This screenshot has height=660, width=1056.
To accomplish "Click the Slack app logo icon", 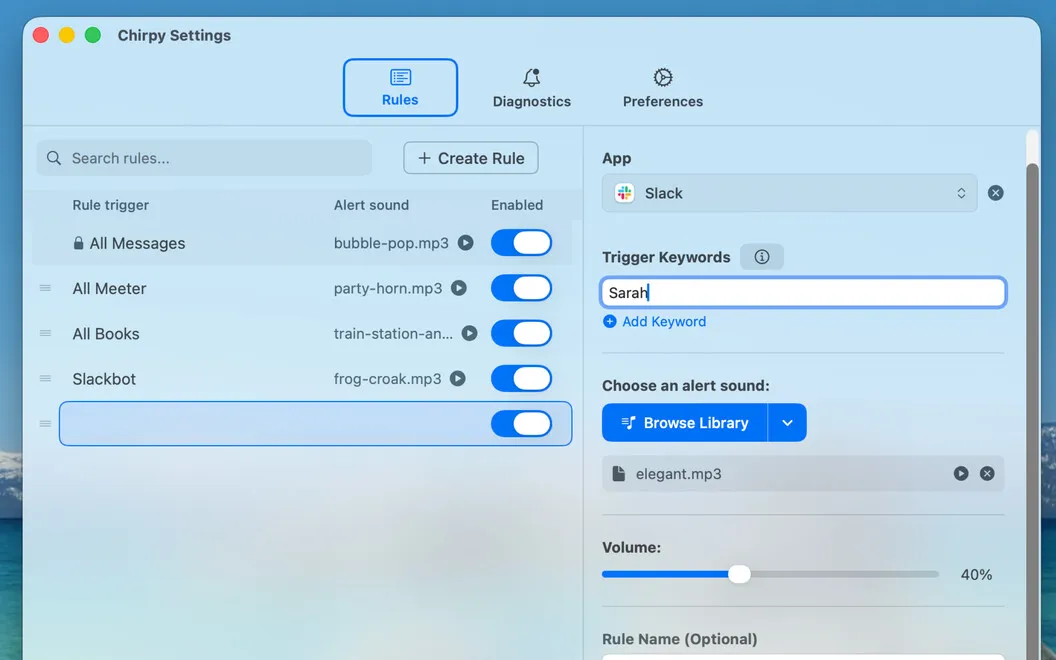I will 624,193.
